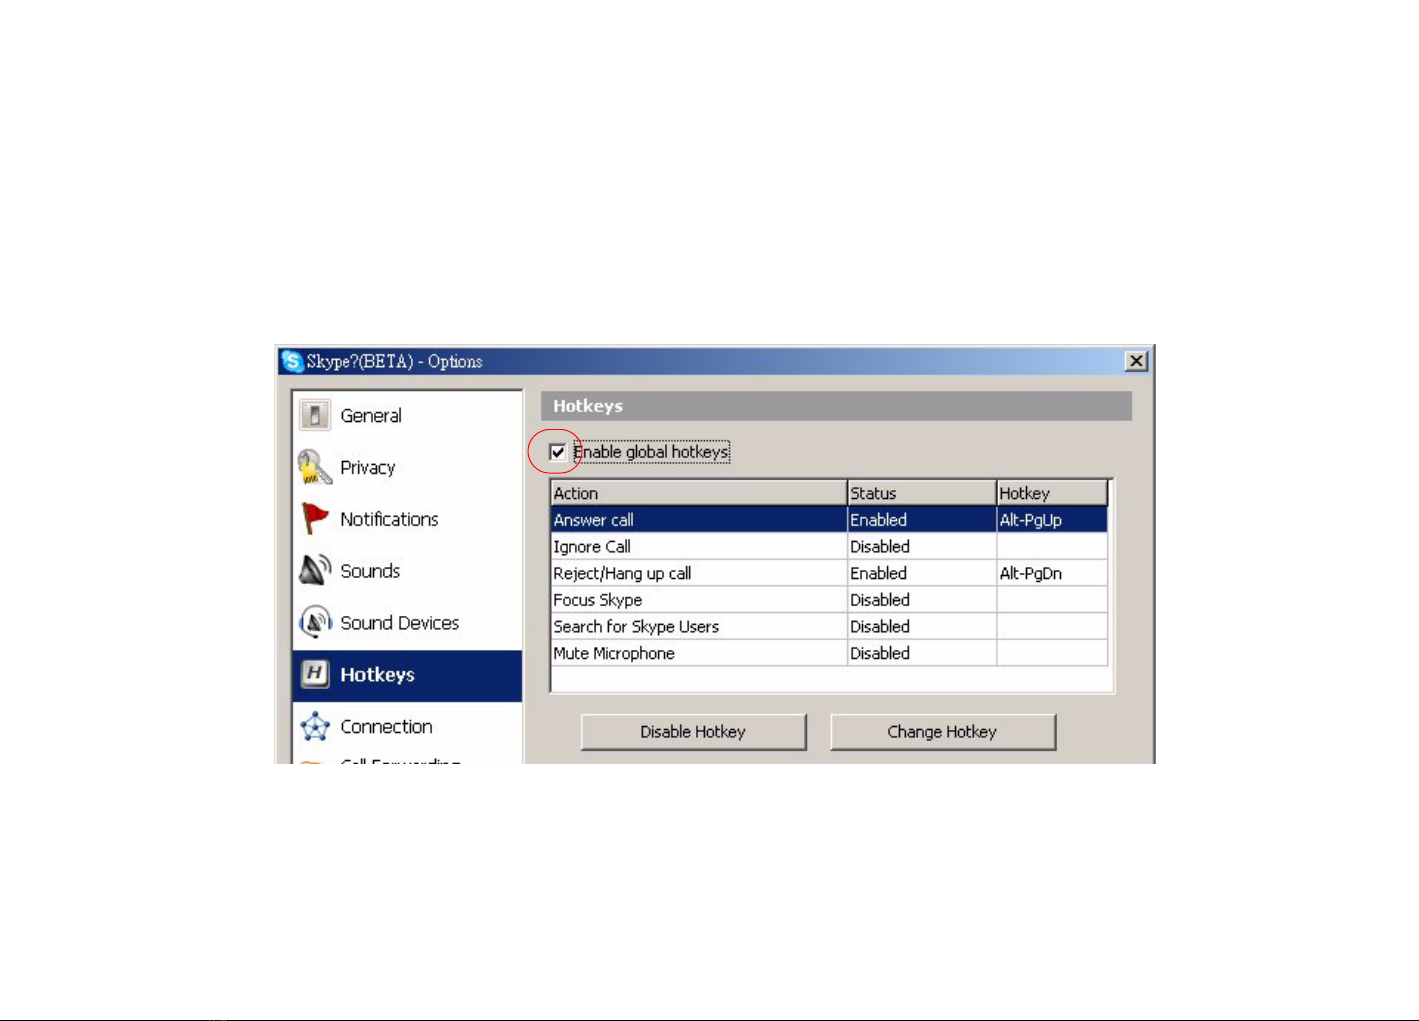Click the Privacy key icon
This screenshot has height=1021, width=1419.
(x=314, y=467)
